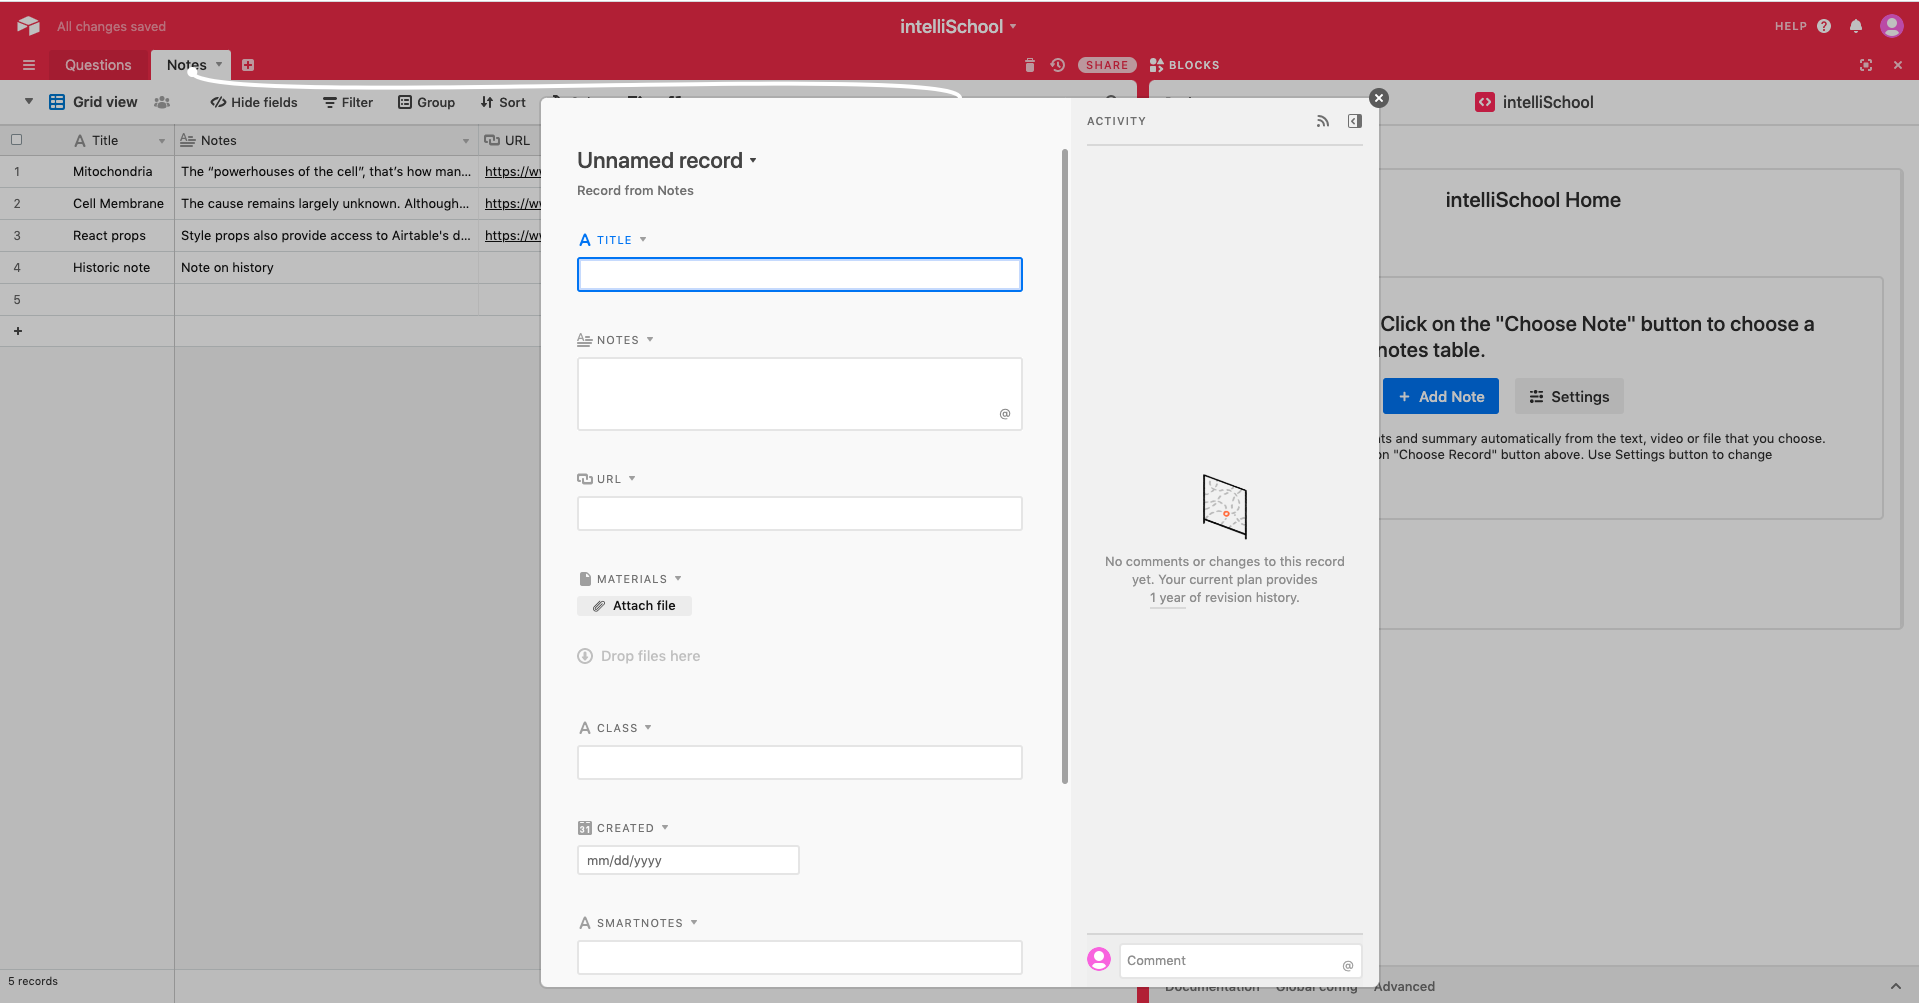The image size is (1919, 1003).
Task: Focus the URL input field
Action: pyautogui.click(x=800, y=513)
